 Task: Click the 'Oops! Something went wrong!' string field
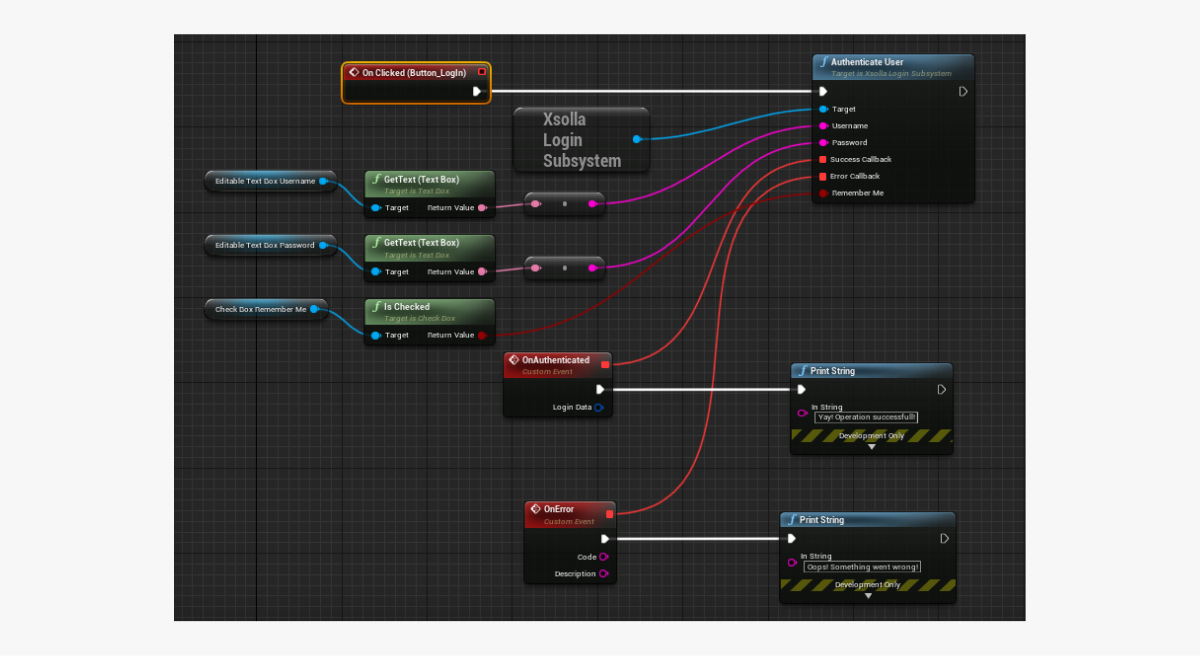tap(863, 566)
